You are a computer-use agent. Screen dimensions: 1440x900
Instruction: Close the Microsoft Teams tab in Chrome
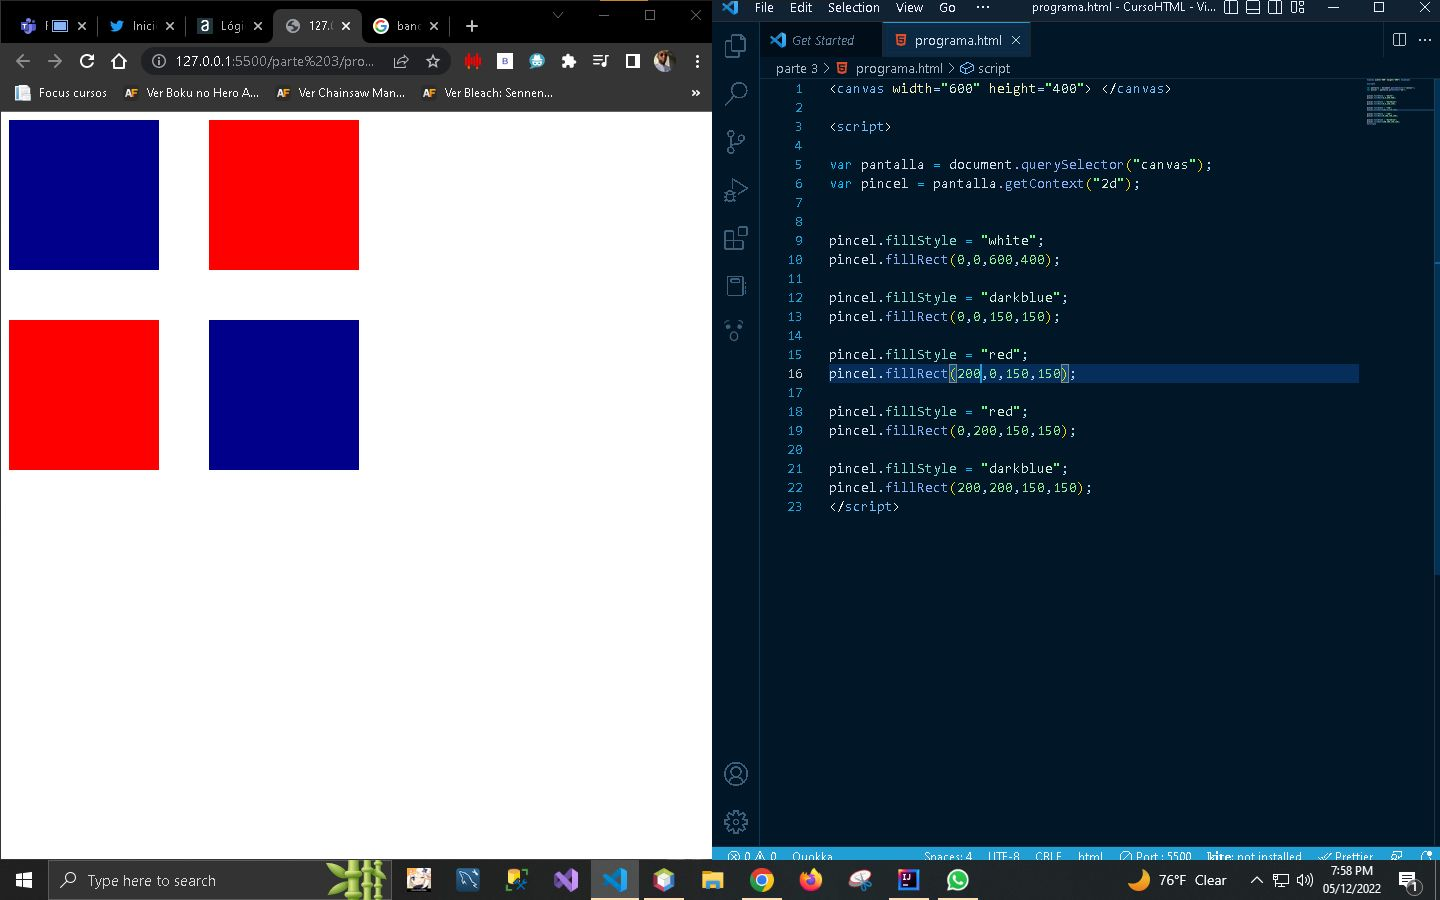(82, 26)
